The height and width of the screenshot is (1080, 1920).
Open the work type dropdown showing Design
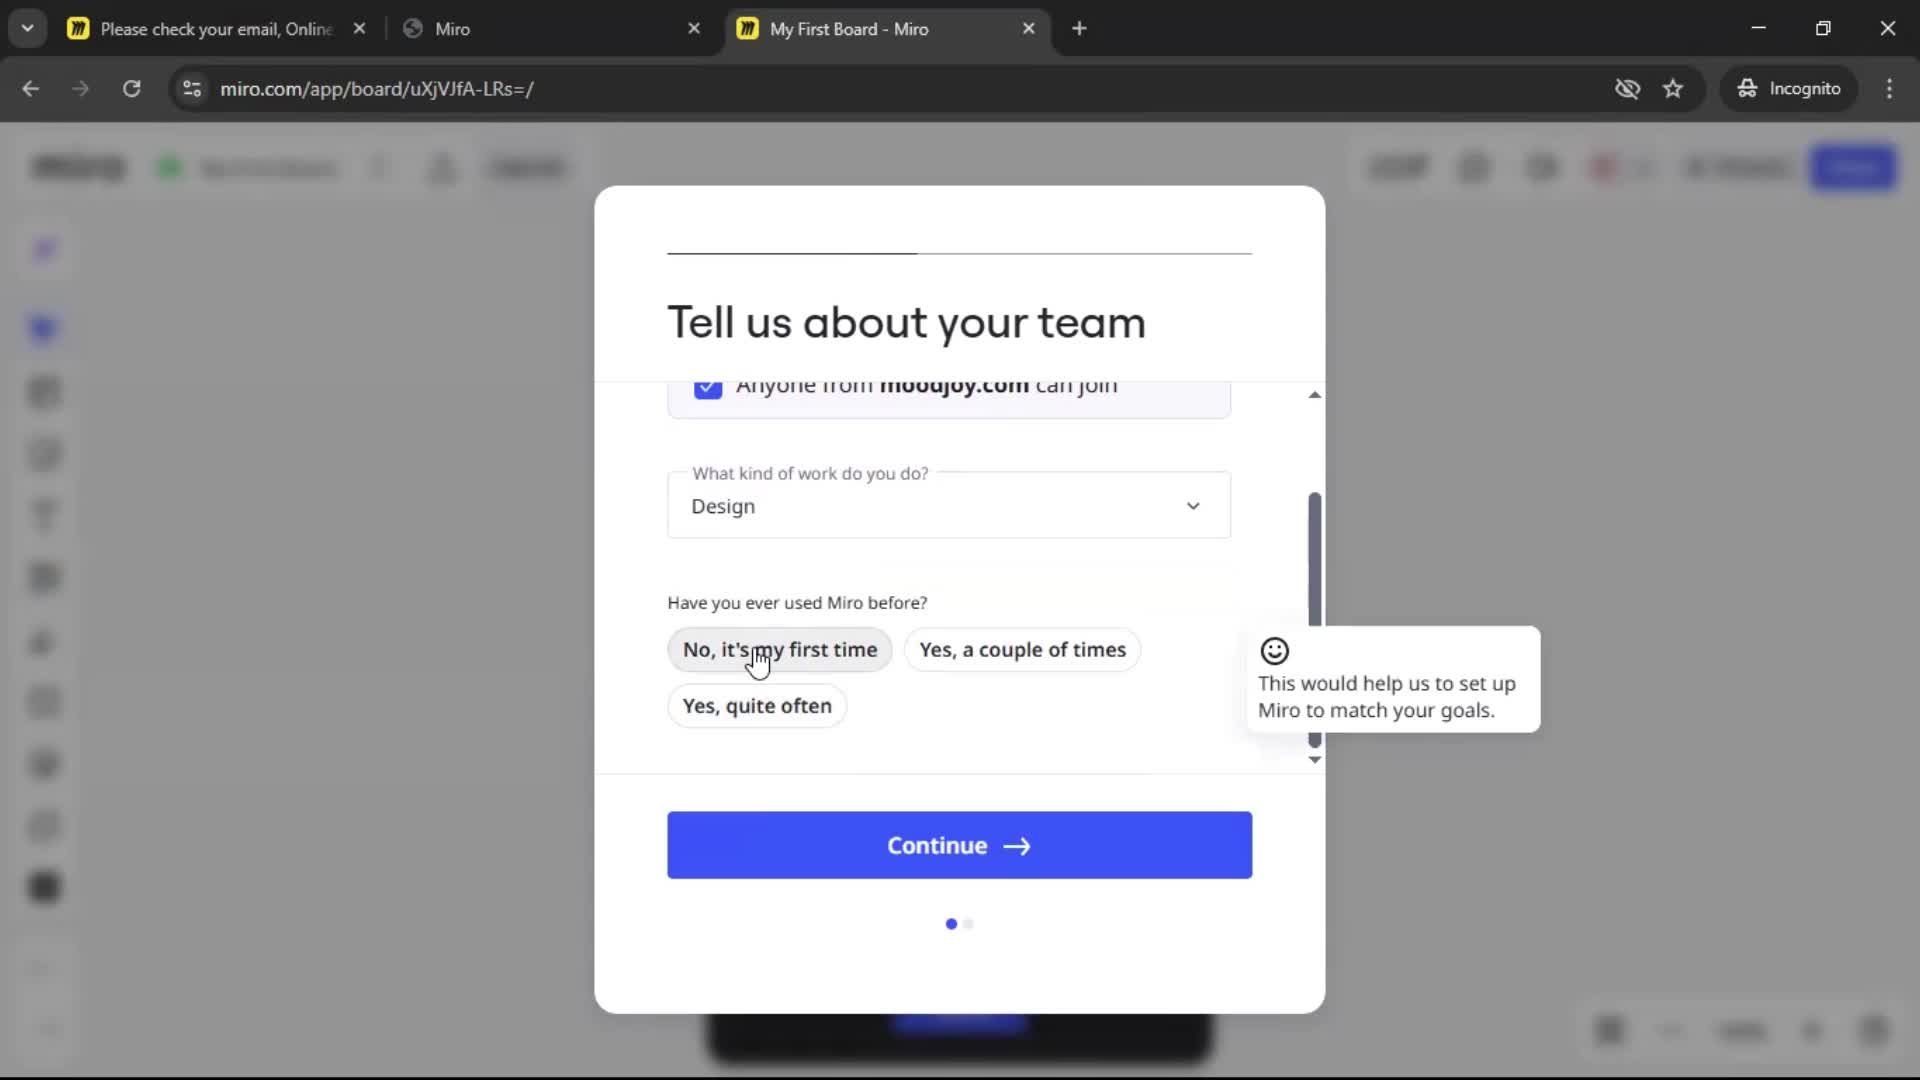point(949,506)
